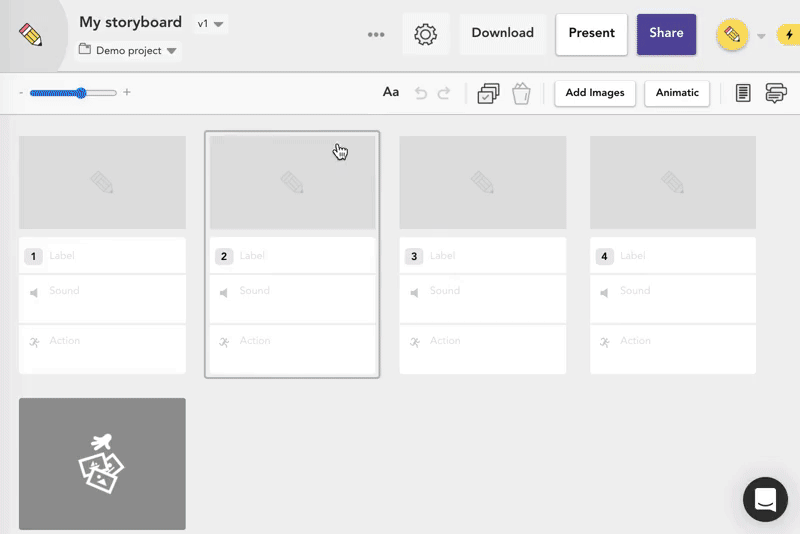Click the Download button
The width and height of the screenshot is (800, 534).
pyautogui.click(x=502, y=33)
